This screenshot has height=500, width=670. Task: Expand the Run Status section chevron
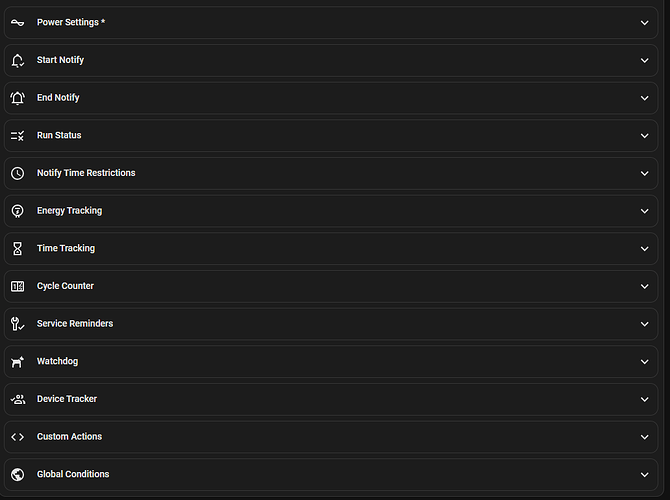(x=645, y=135)
